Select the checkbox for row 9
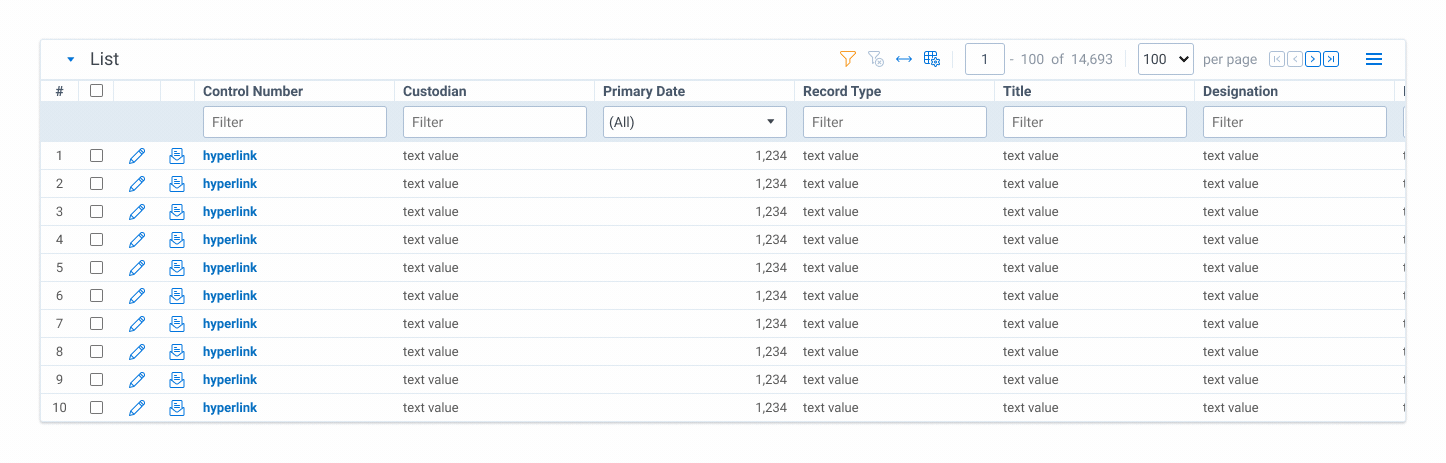 (97, 380)
